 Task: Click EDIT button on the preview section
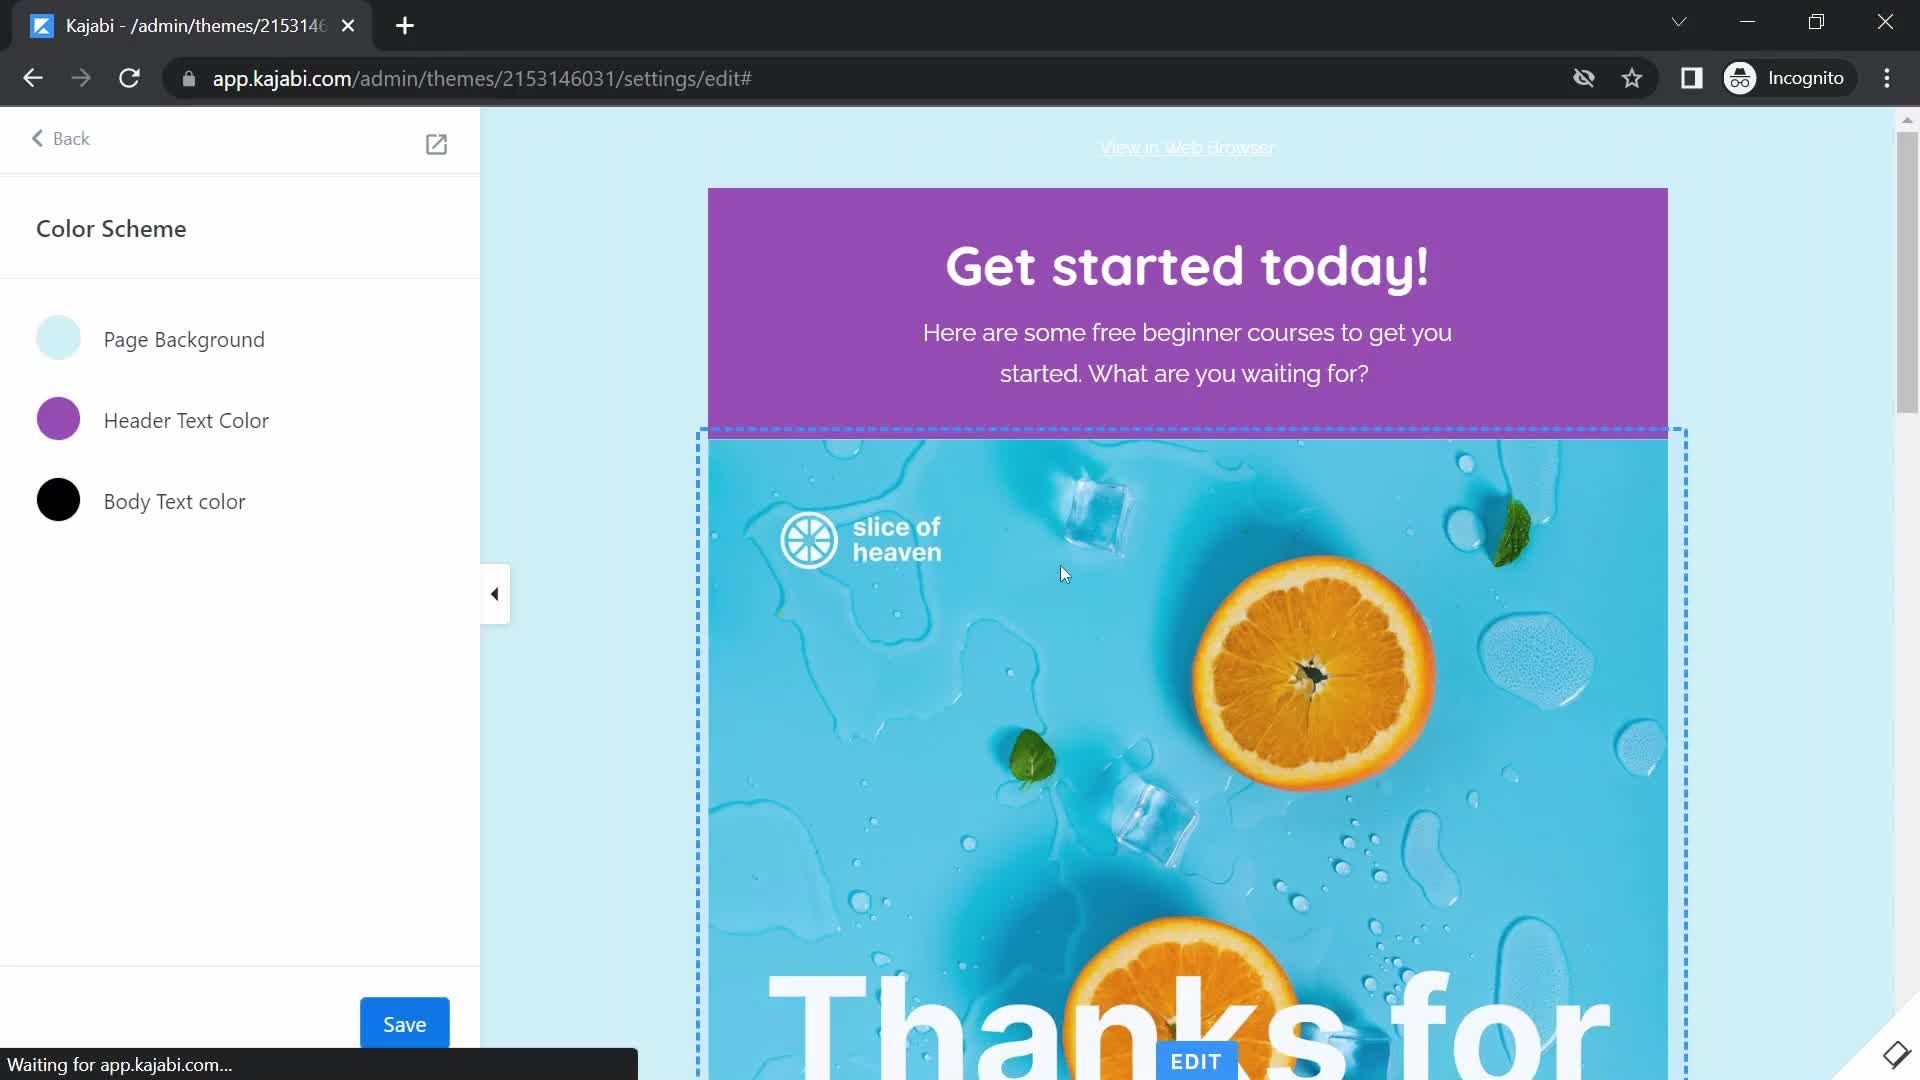click(x=1195, y=1060)
